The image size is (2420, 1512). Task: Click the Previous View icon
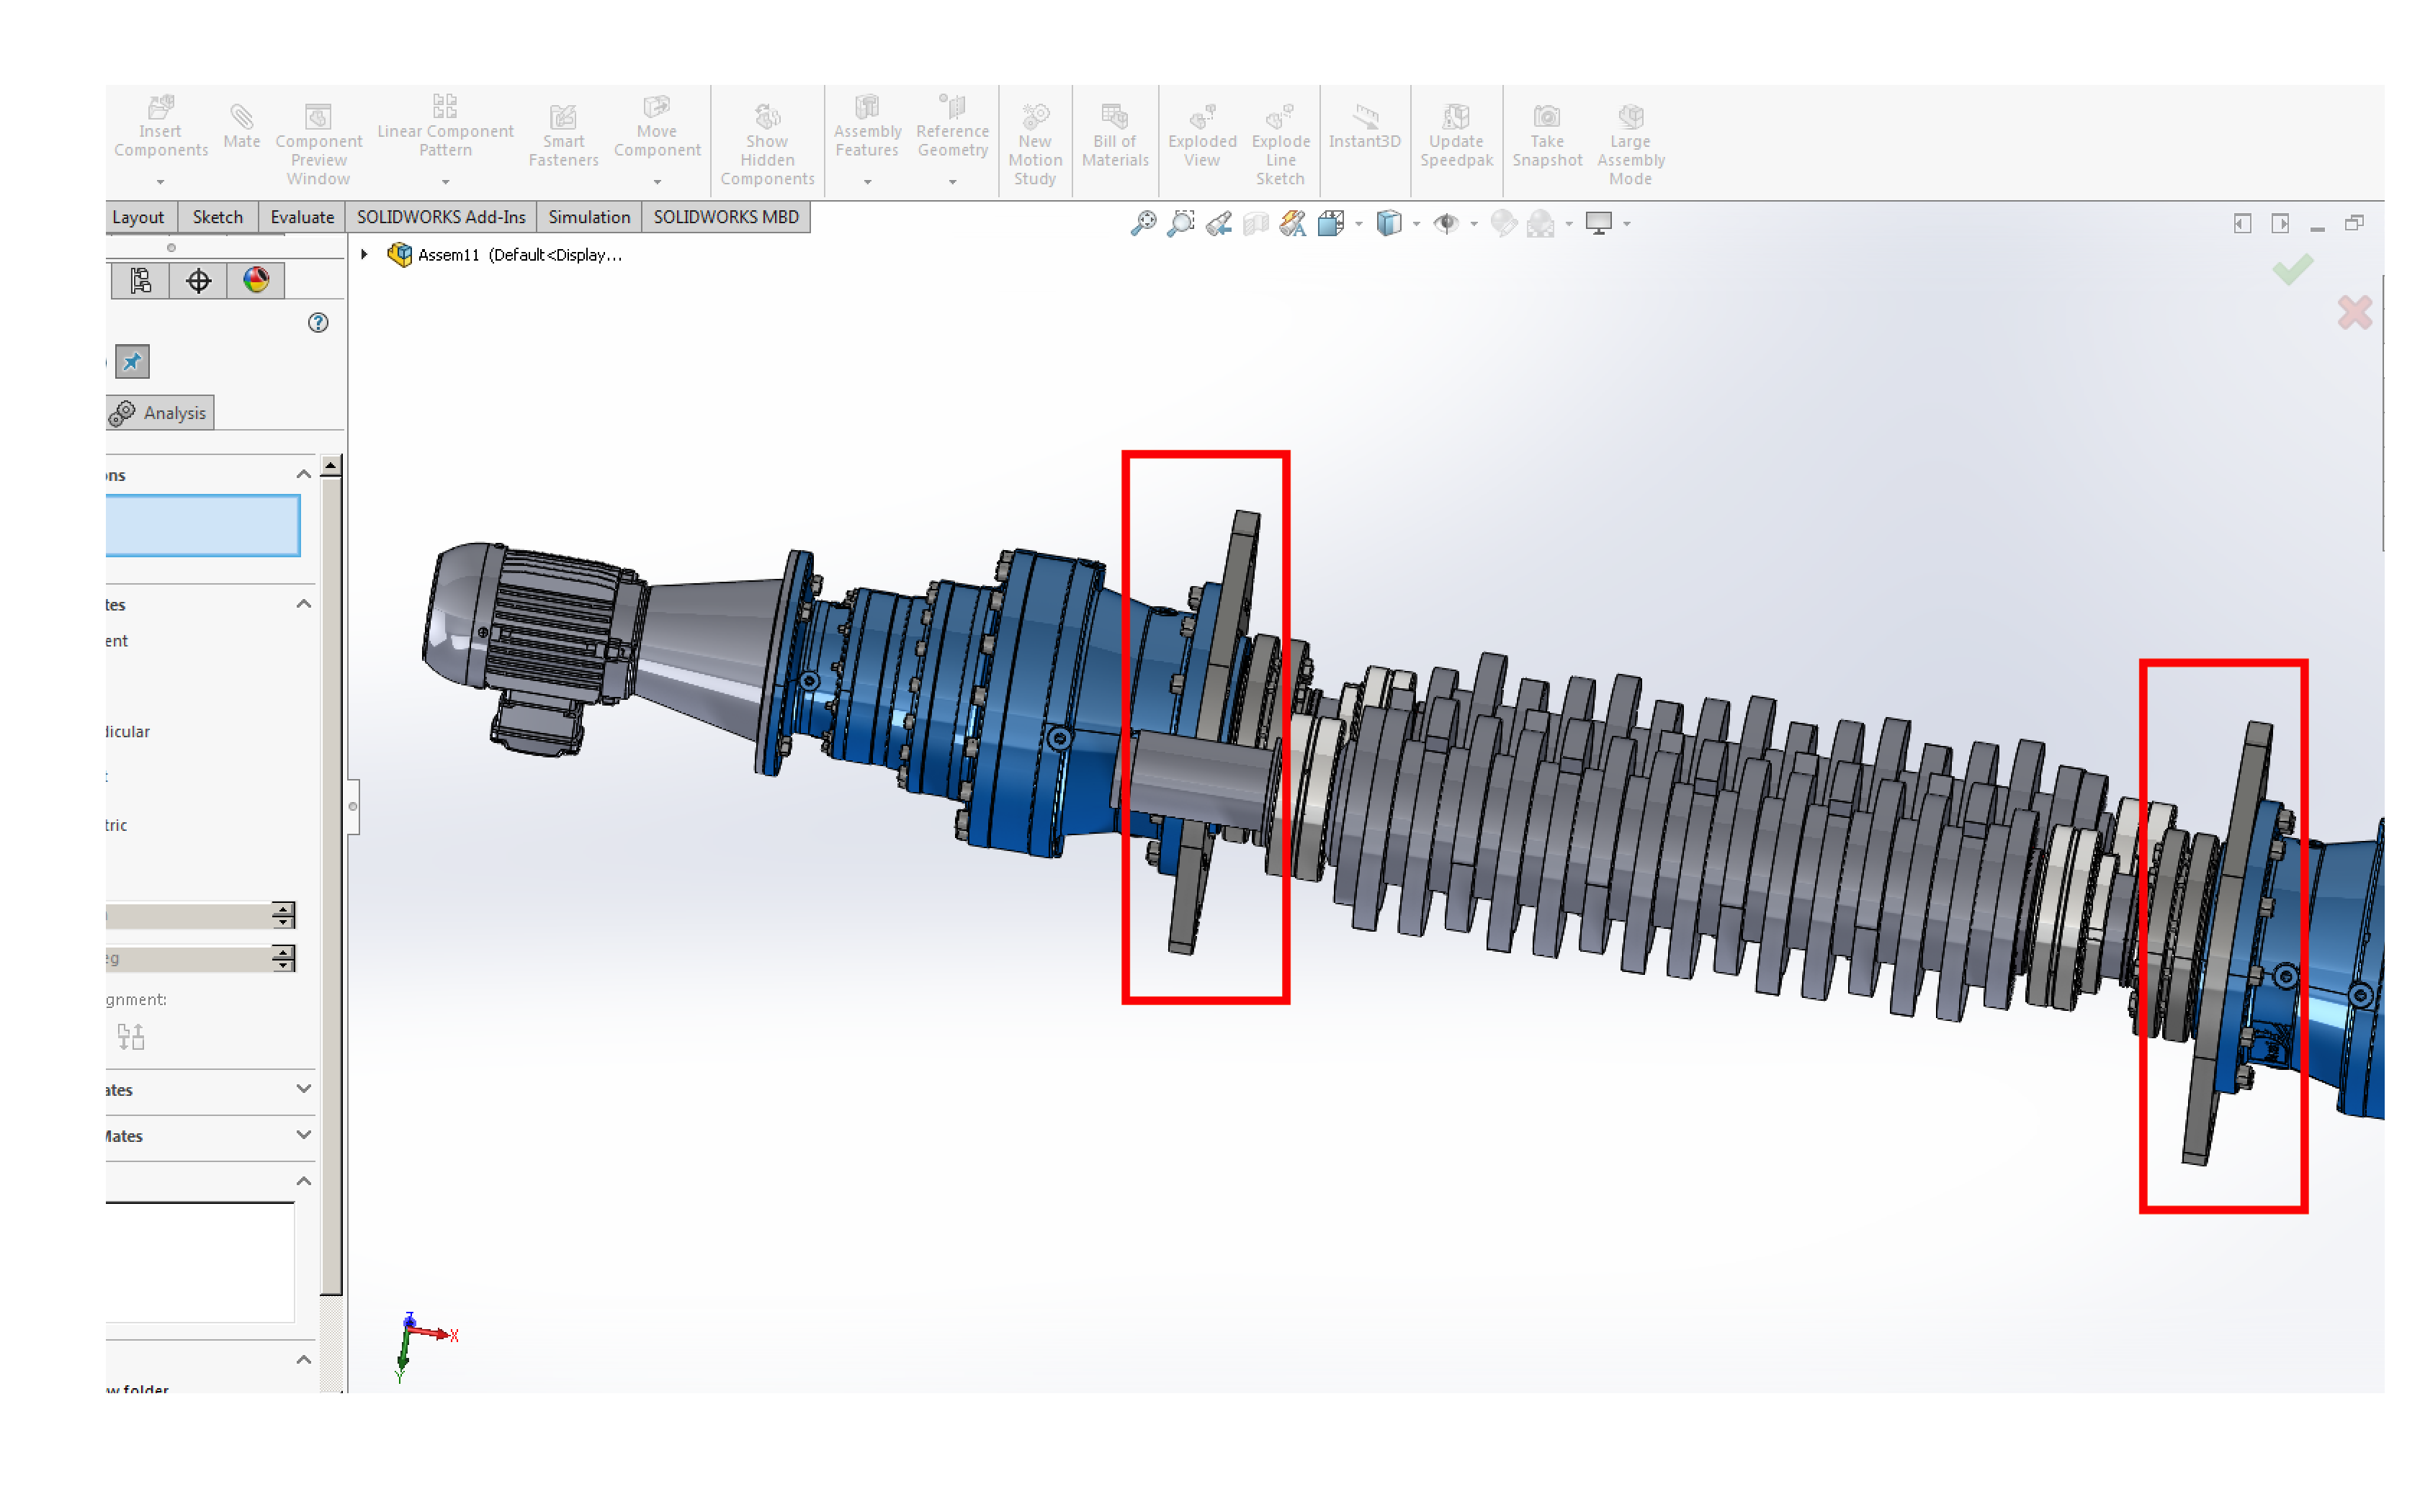click(1218, 223)
